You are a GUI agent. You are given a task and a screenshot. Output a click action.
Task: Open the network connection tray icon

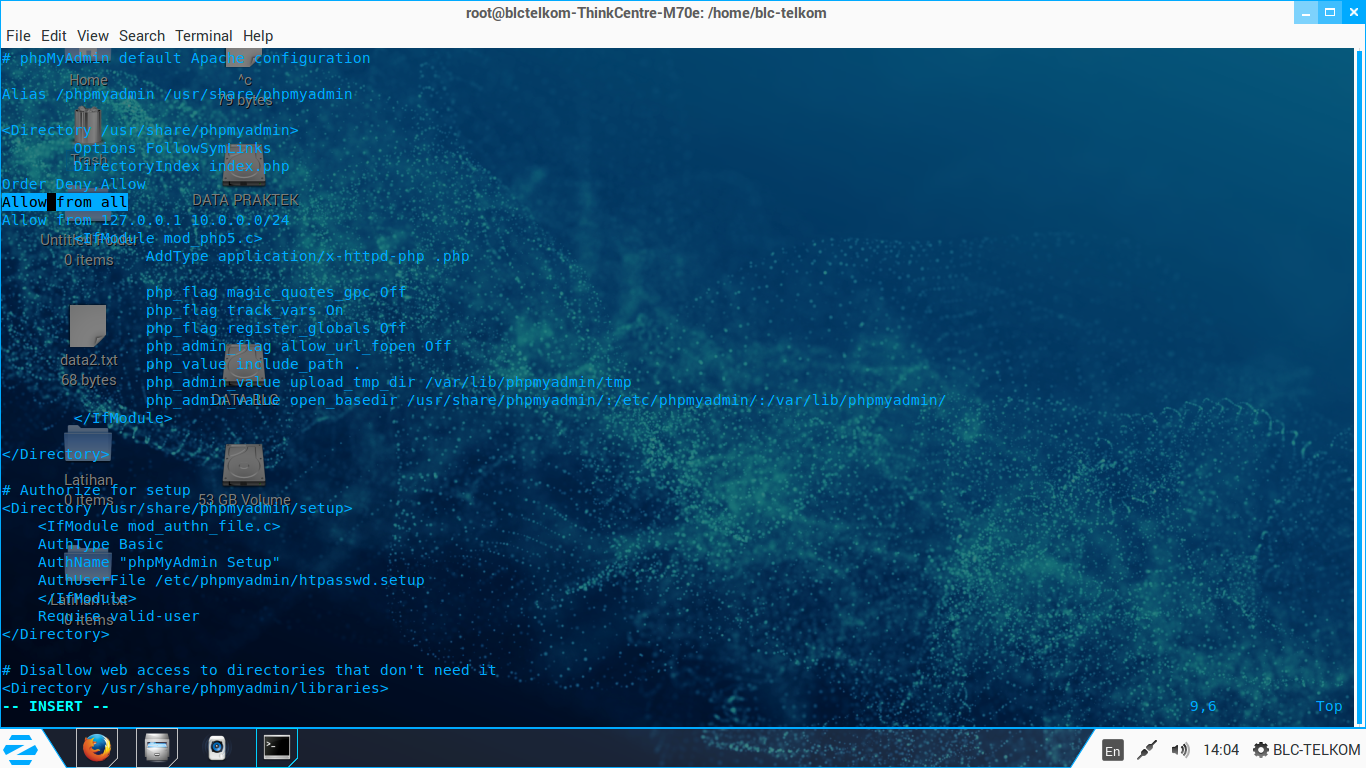tap(1147, 750)
